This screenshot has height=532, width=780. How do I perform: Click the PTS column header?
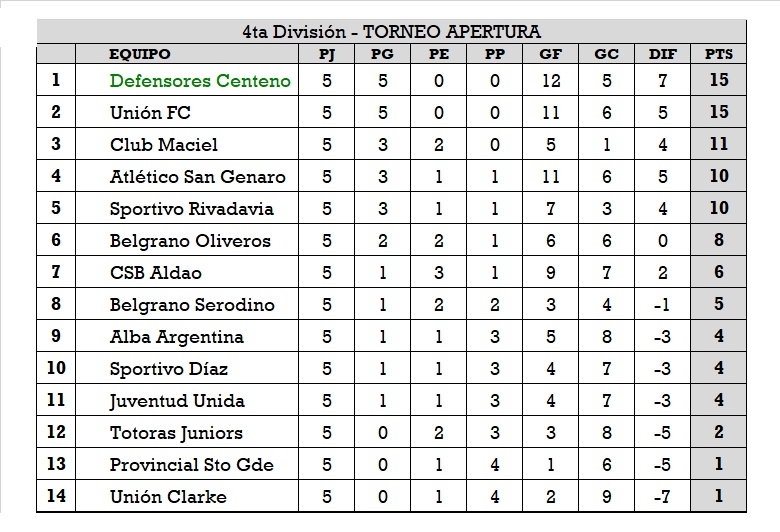click(717, 54)
